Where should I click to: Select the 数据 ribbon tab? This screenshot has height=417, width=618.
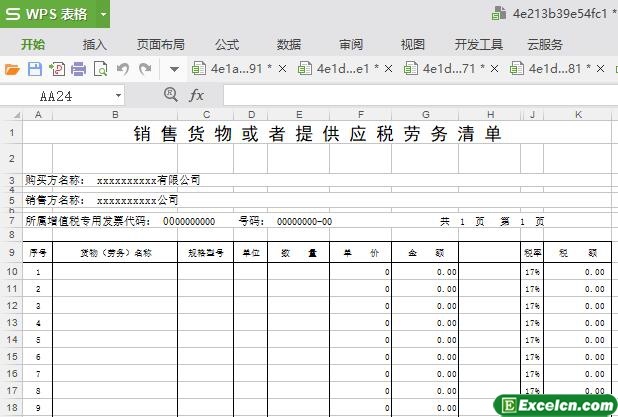tap(289, 45)
